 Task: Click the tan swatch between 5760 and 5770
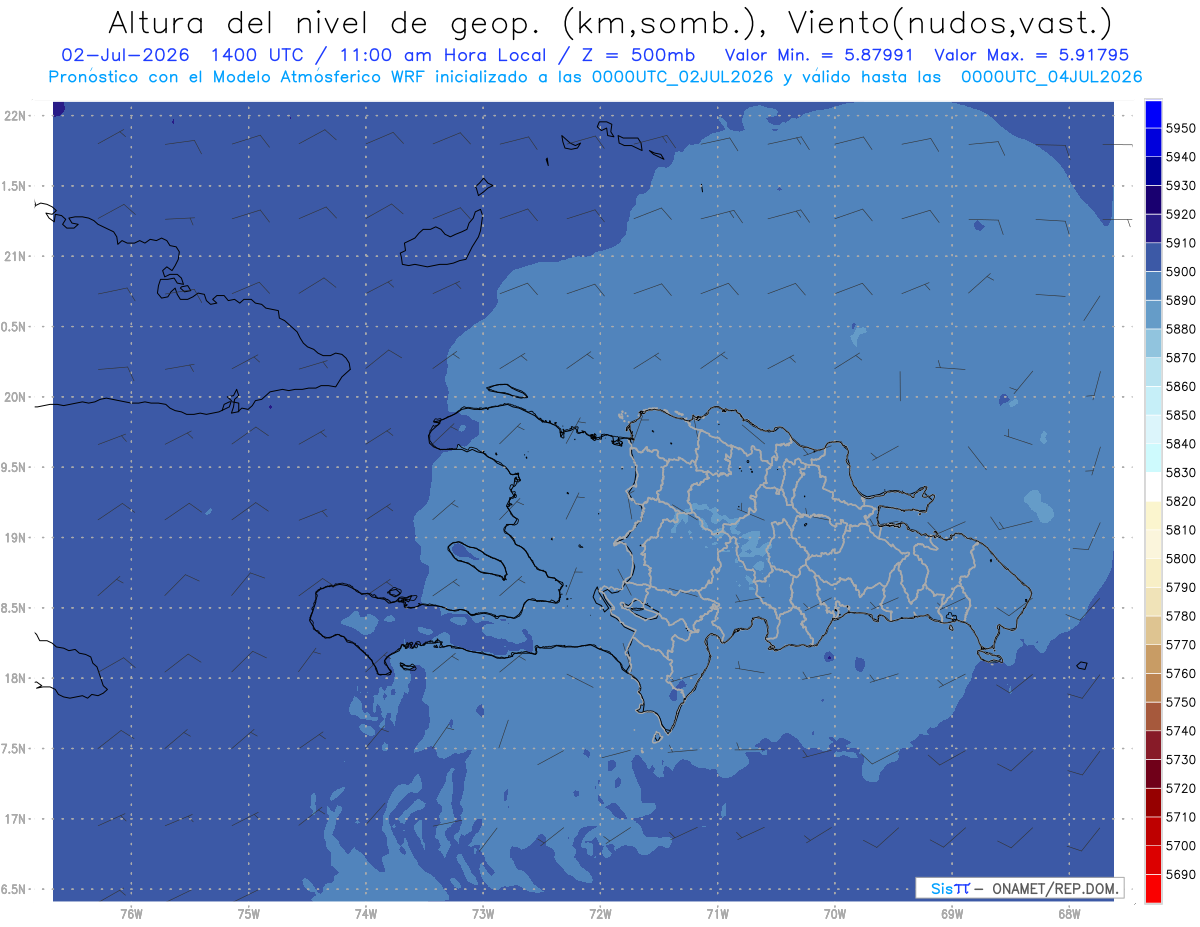click(1153, 659)
